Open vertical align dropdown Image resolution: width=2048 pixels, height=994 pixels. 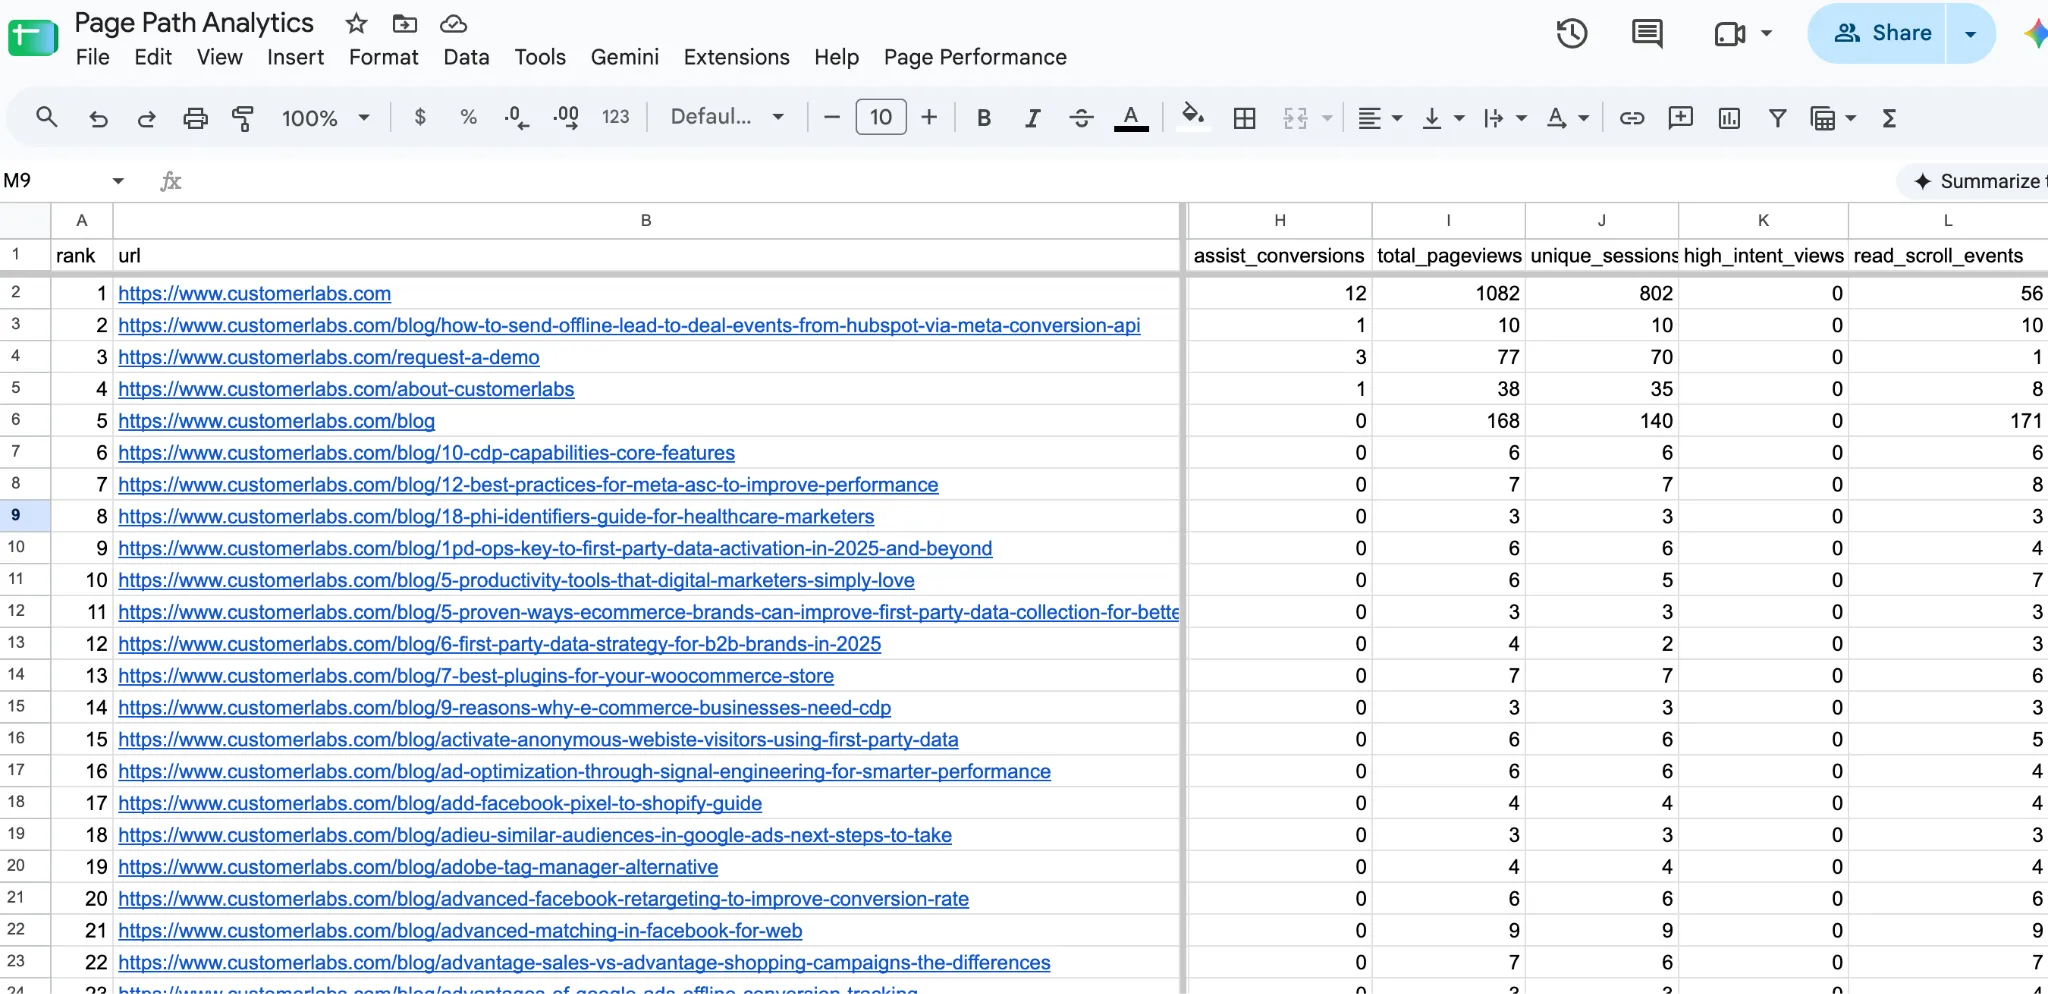coord(1443,118)
